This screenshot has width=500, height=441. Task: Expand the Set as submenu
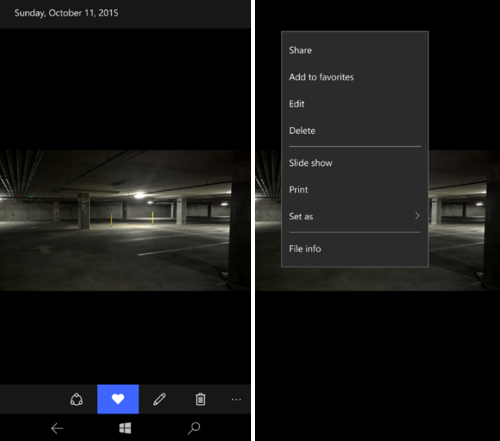coord(355,216)
